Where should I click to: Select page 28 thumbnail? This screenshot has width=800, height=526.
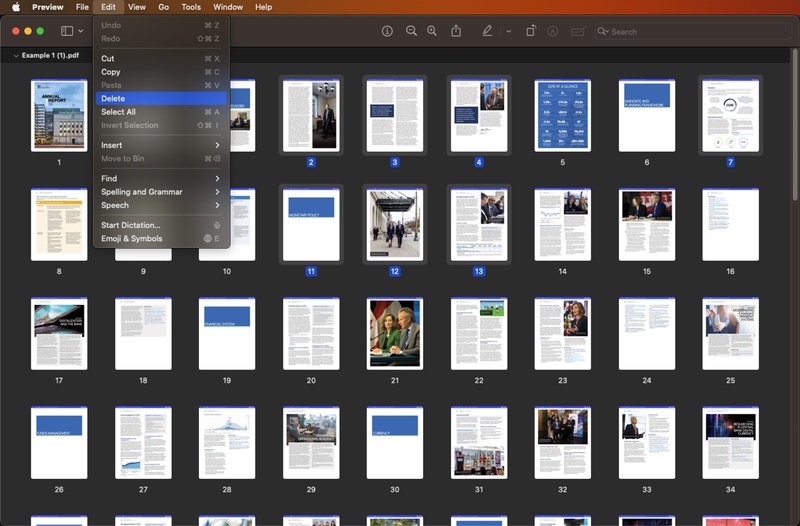227,443
